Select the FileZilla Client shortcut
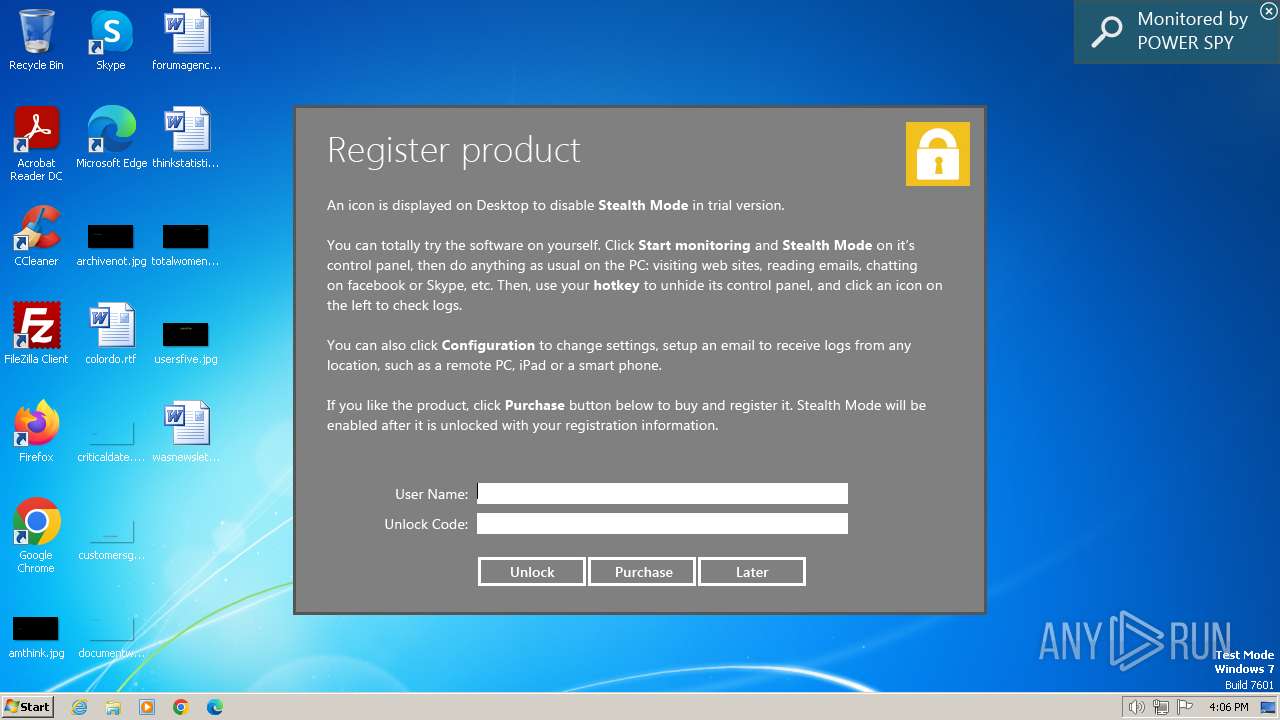 pyautogui.click(x=36, y=334)
